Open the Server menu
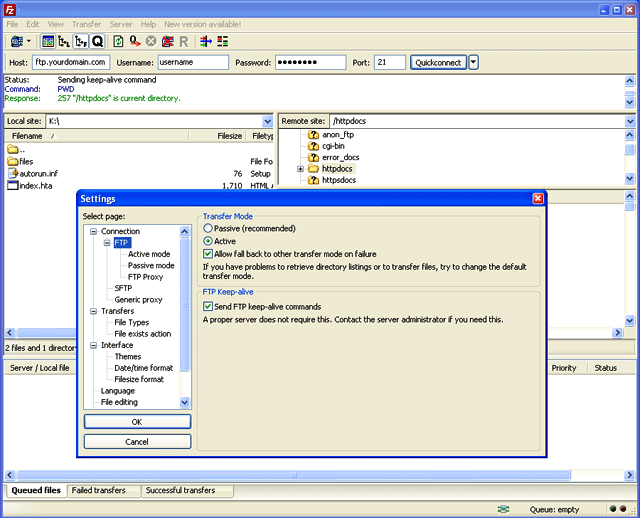The image size is (640, 518). (x=121, y=24)
